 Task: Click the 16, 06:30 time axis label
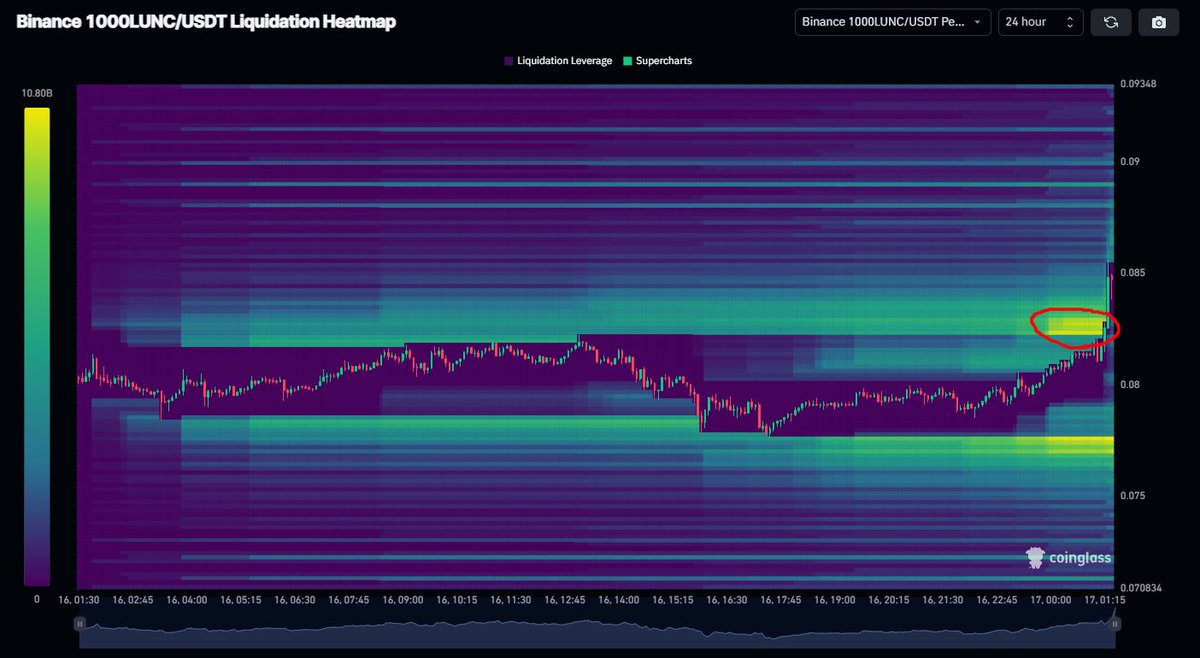point(295,600)
